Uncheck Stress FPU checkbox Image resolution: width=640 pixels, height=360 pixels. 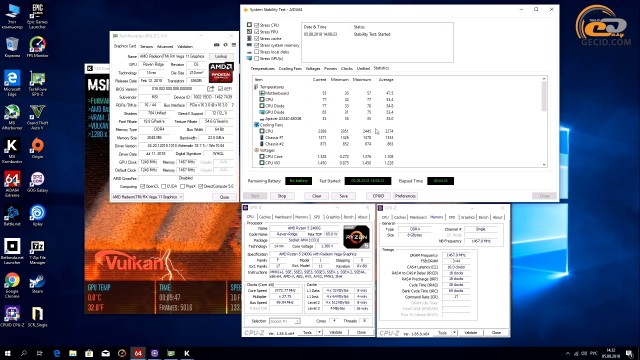pos(257,32)
